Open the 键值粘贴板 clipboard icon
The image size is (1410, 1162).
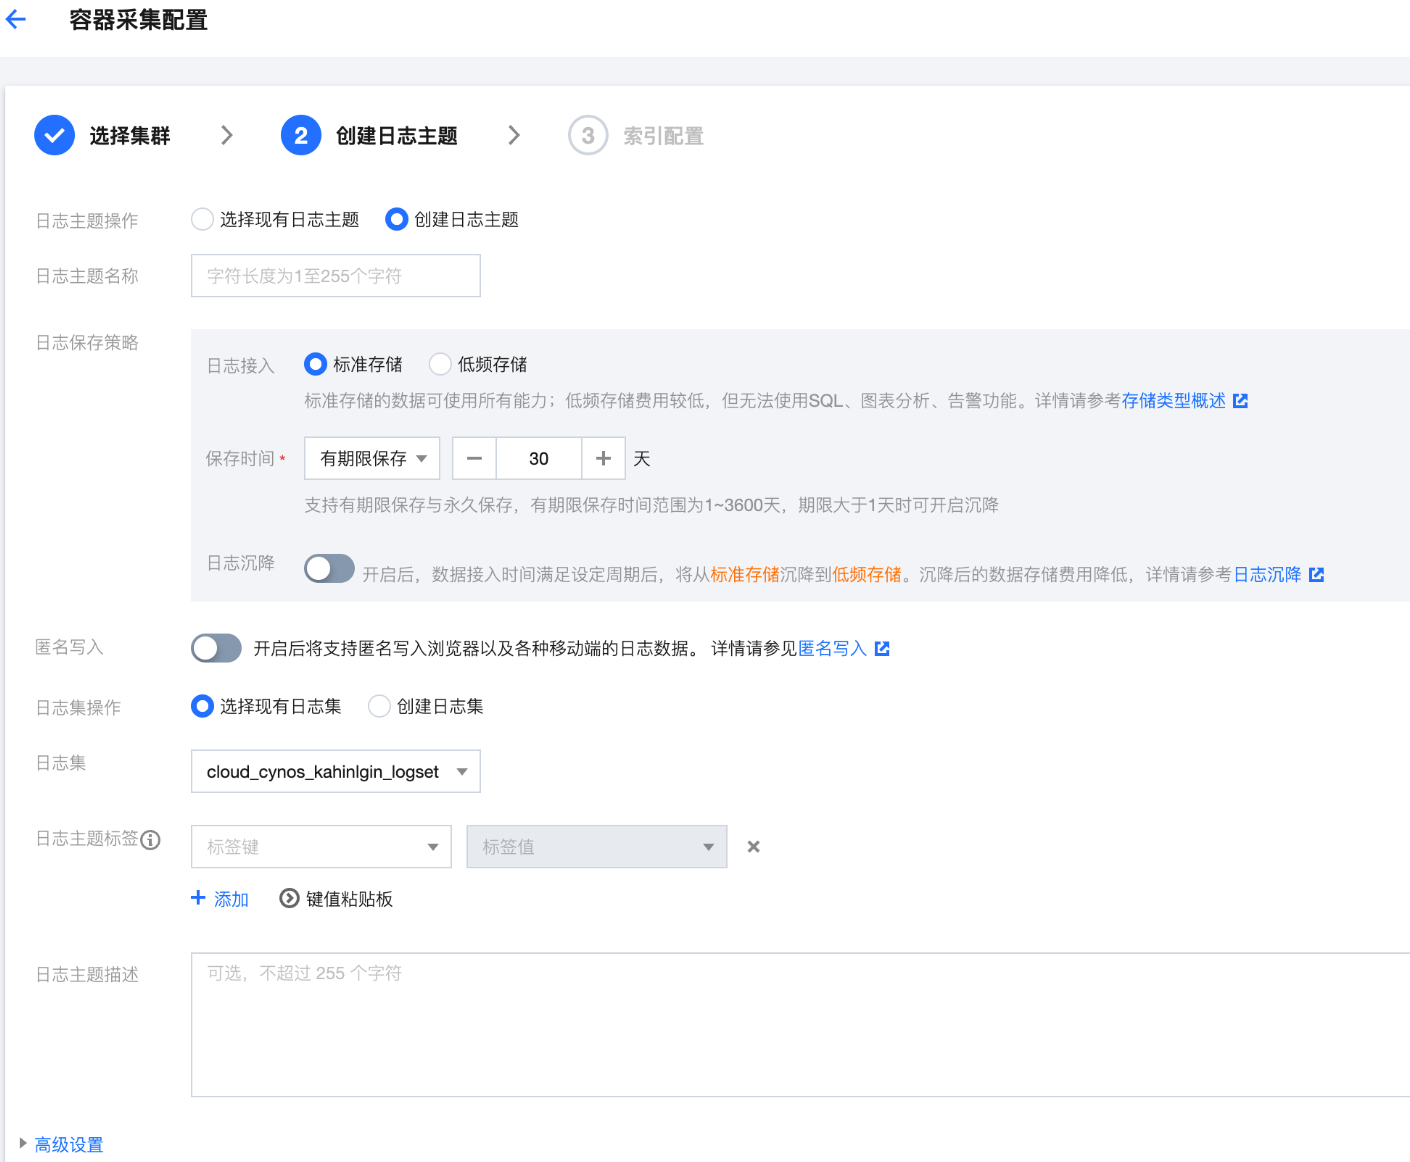point(289,898)
